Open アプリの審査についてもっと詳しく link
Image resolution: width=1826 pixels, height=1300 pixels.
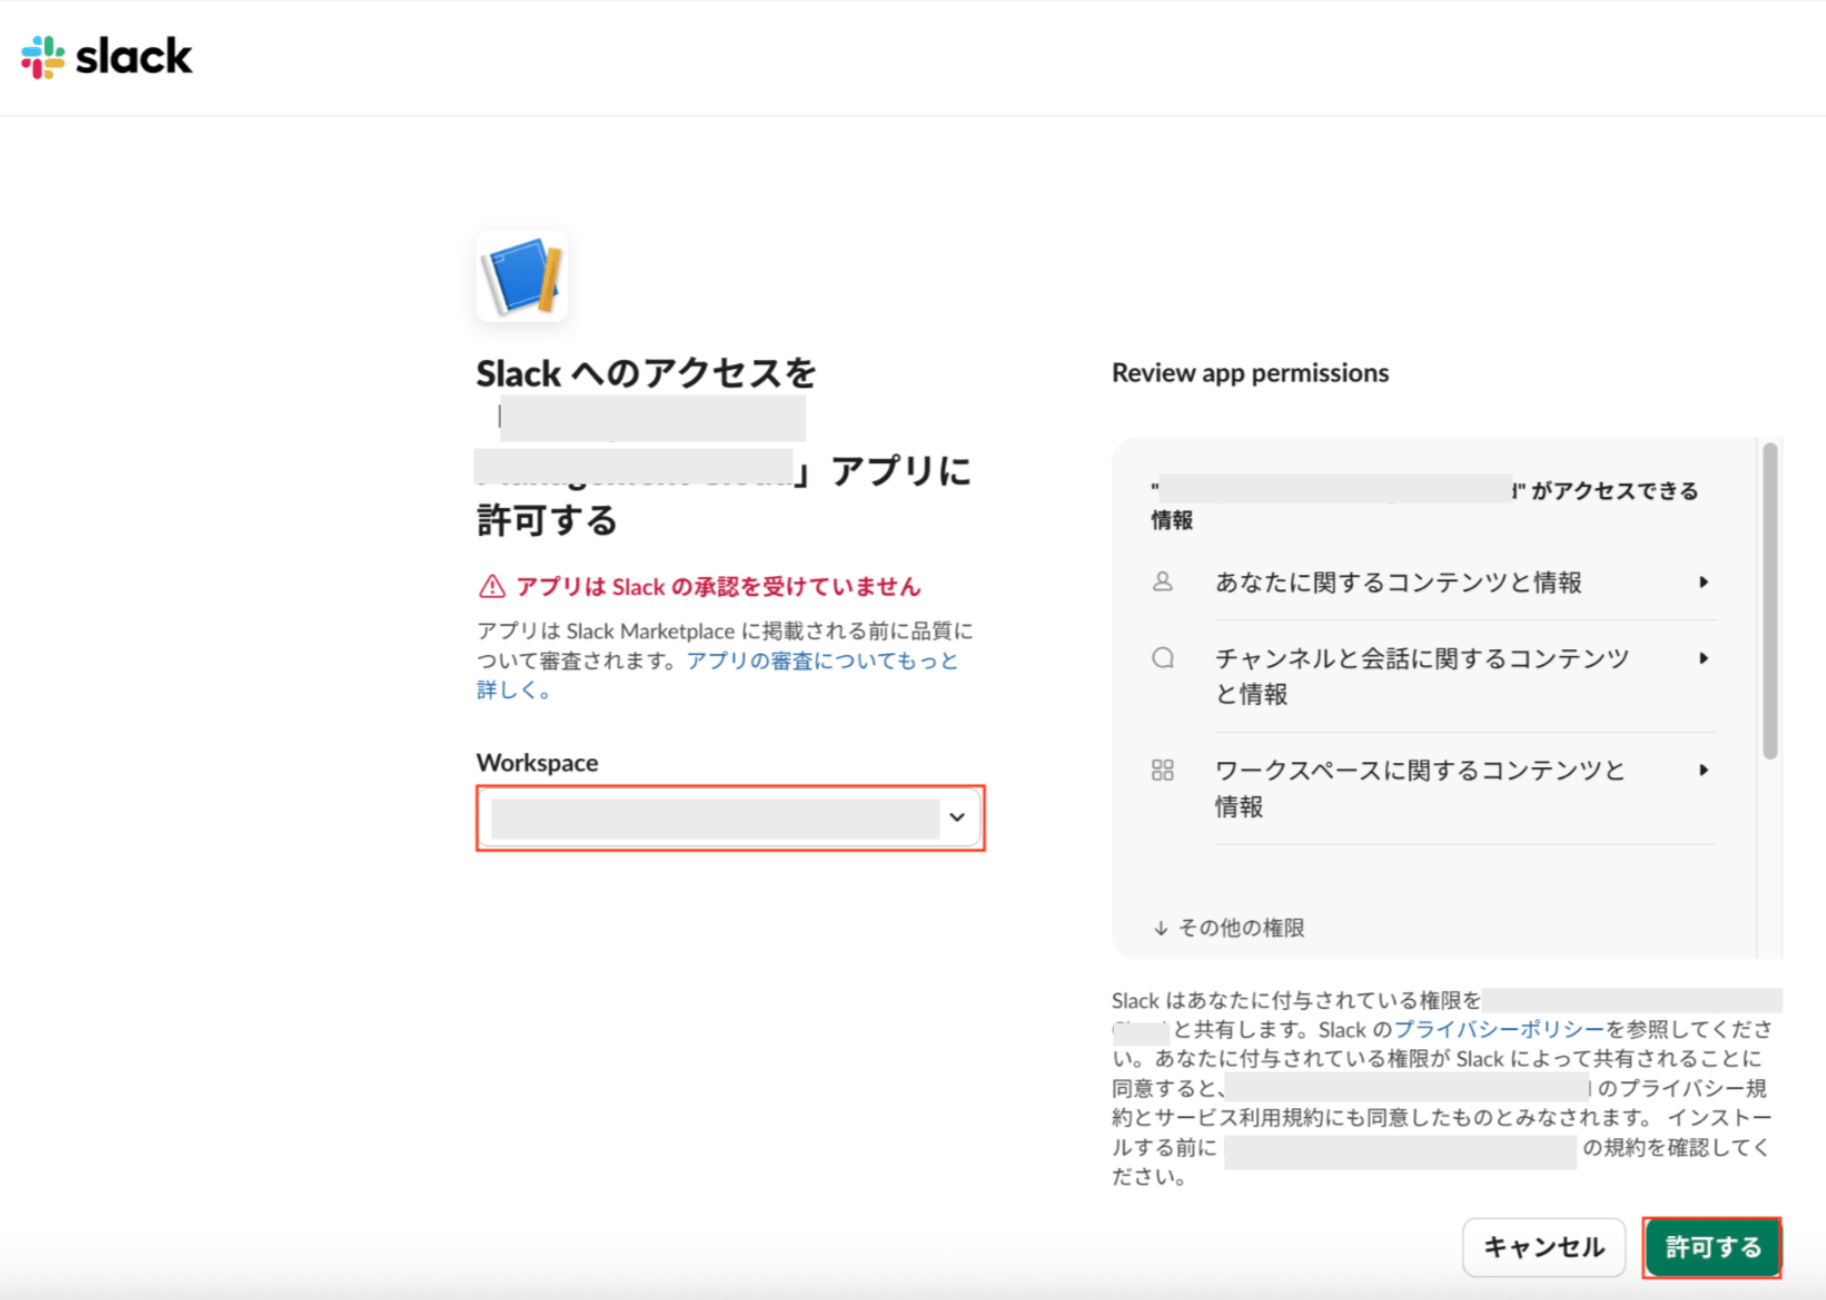pyautogui.click(x=717, y=675)
